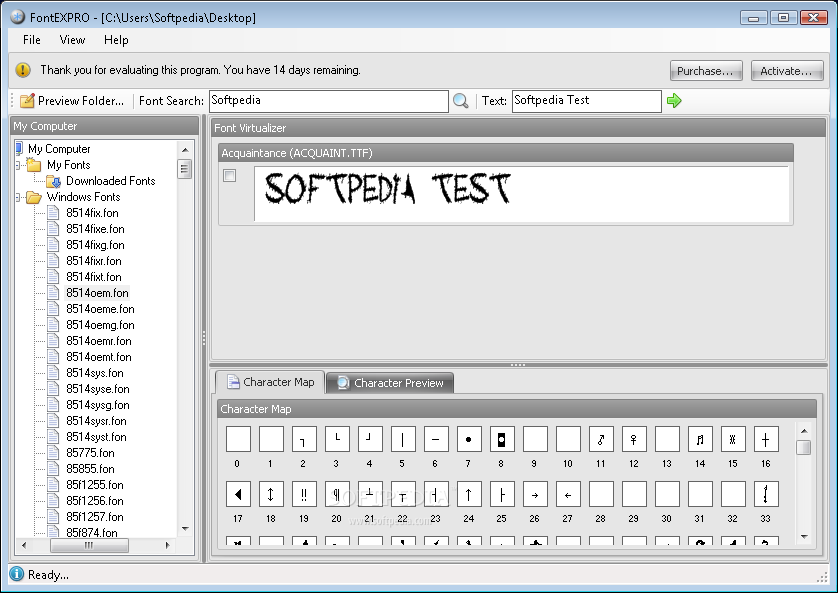The image size is (838, 593).
Task: Select the Downloaded Fonts folder icon
Action: pyautogui.click(x=53, y=181)
